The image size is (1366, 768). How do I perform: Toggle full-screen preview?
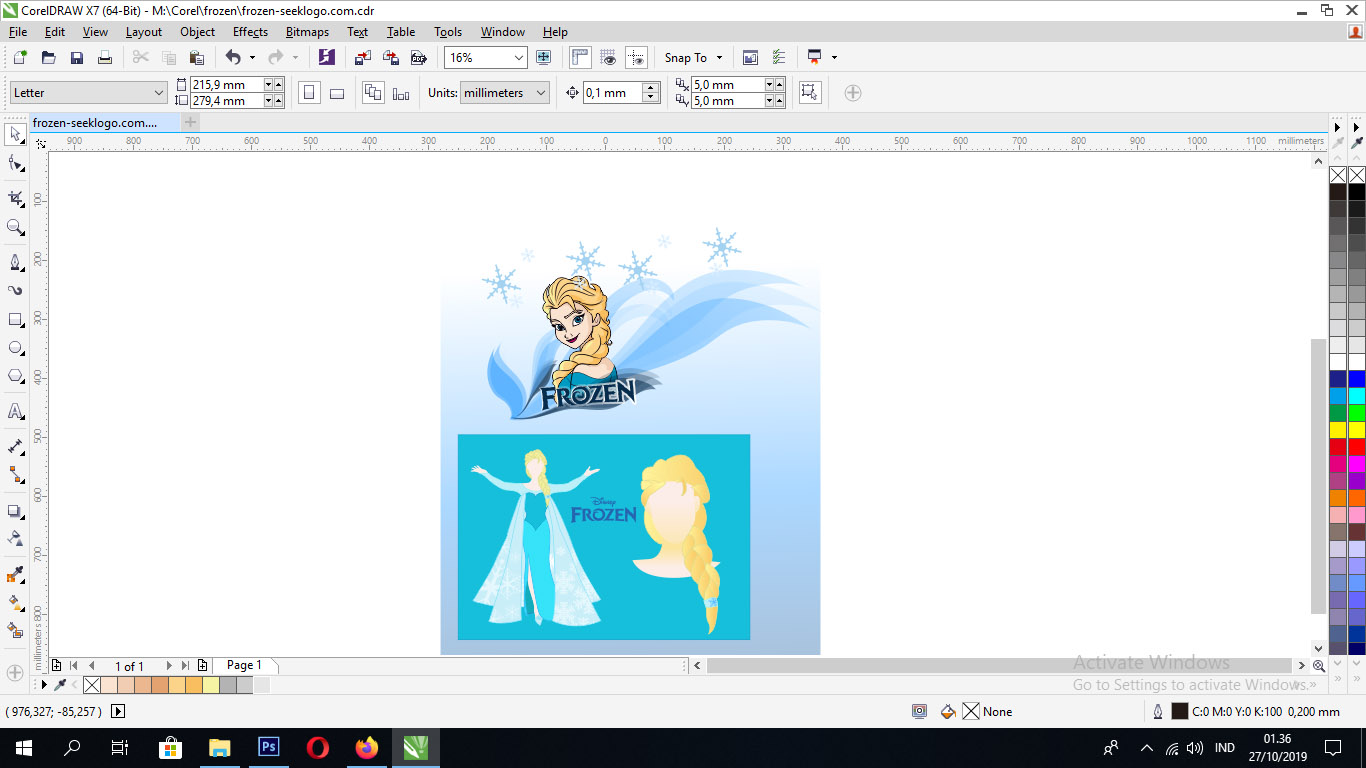pos(544,58)
